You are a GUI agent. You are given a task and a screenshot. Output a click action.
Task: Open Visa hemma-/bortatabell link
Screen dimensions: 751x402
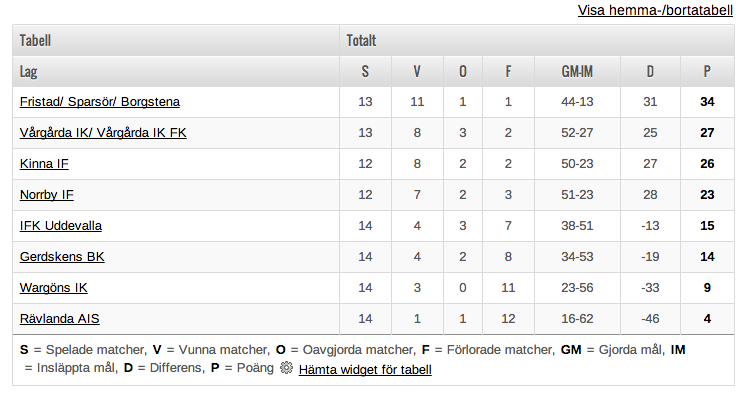655,10
